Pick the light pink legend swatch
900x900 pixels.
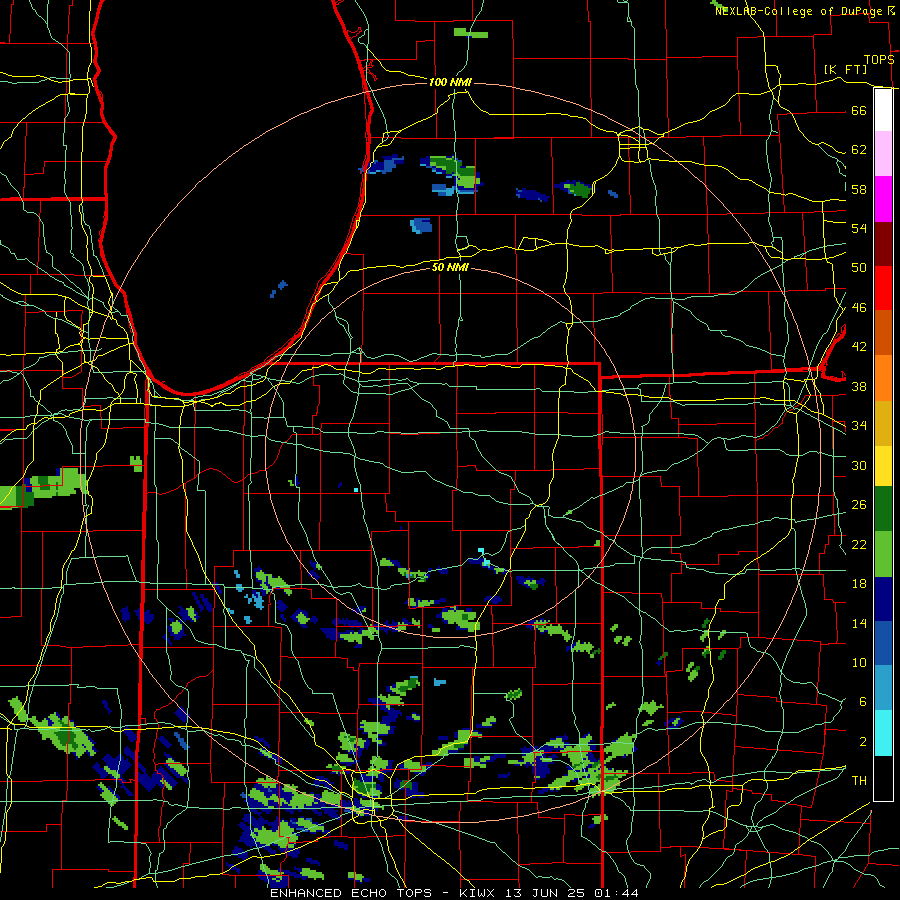click(x=883, y=154)
